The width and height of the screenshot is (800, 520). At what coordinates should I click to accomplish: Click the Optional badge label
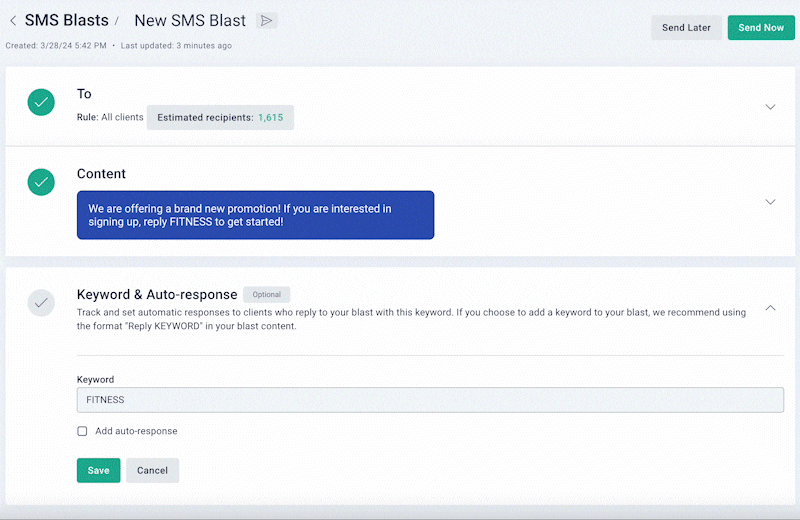pos(266,295)
